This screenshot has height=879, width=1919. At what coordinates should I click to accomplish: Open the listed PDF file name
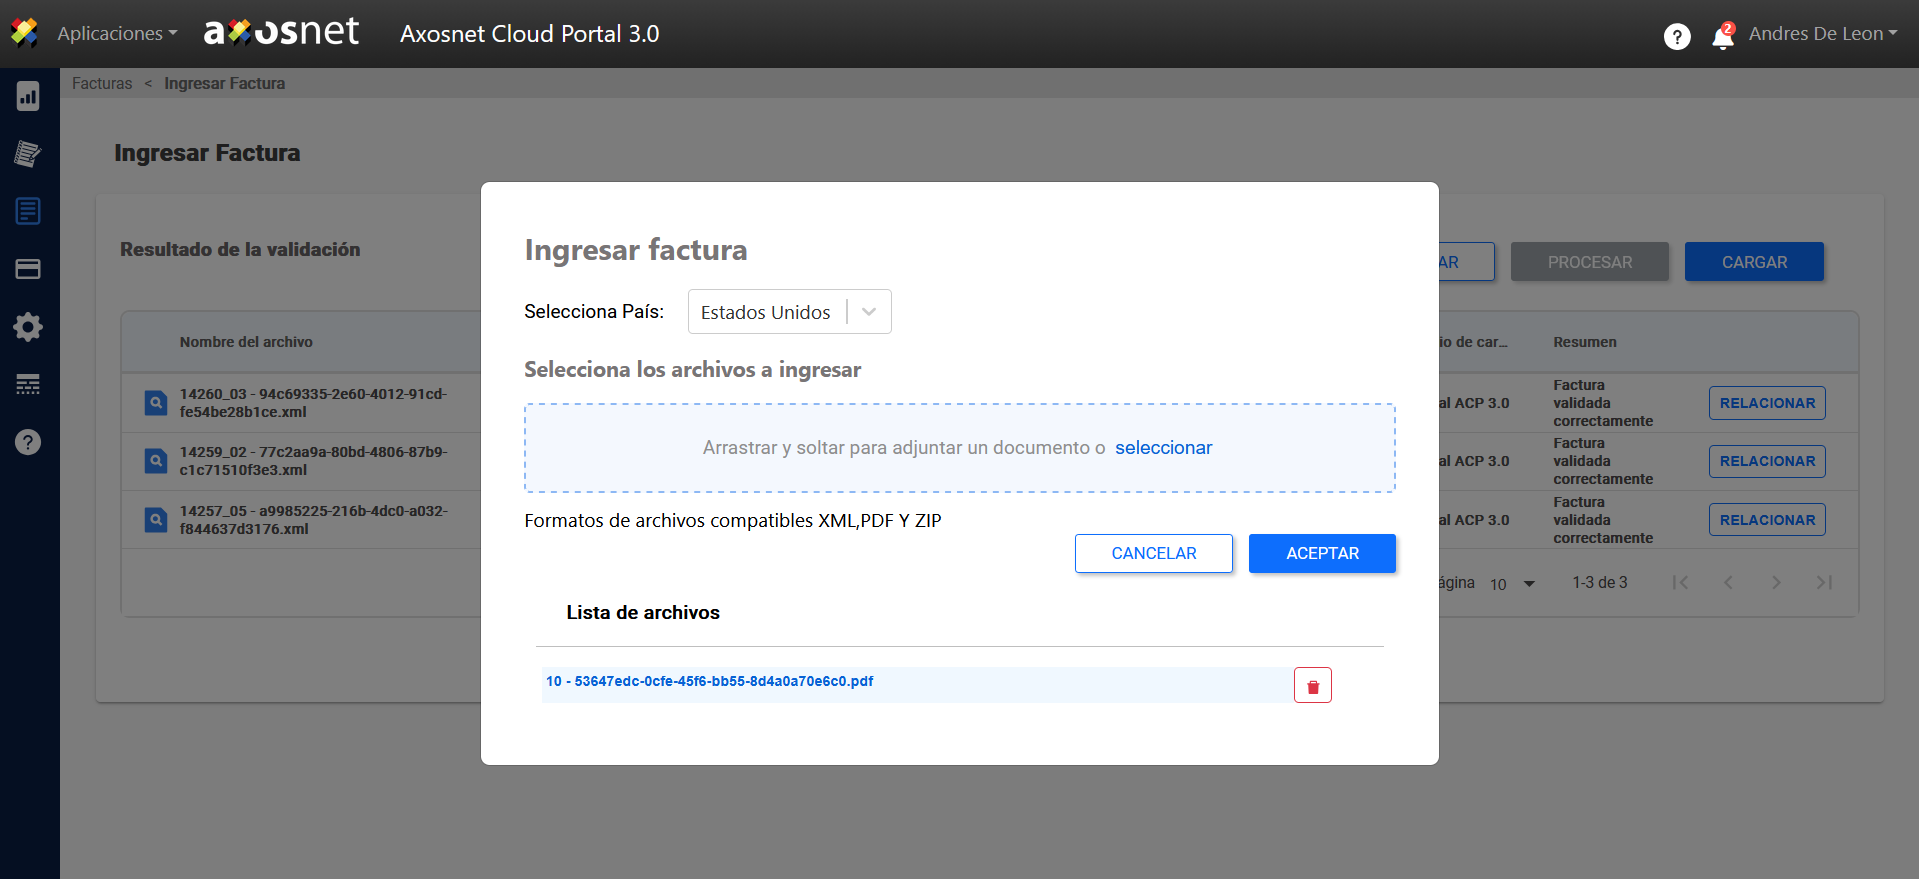pyautogui.click(x=709, y=682)
